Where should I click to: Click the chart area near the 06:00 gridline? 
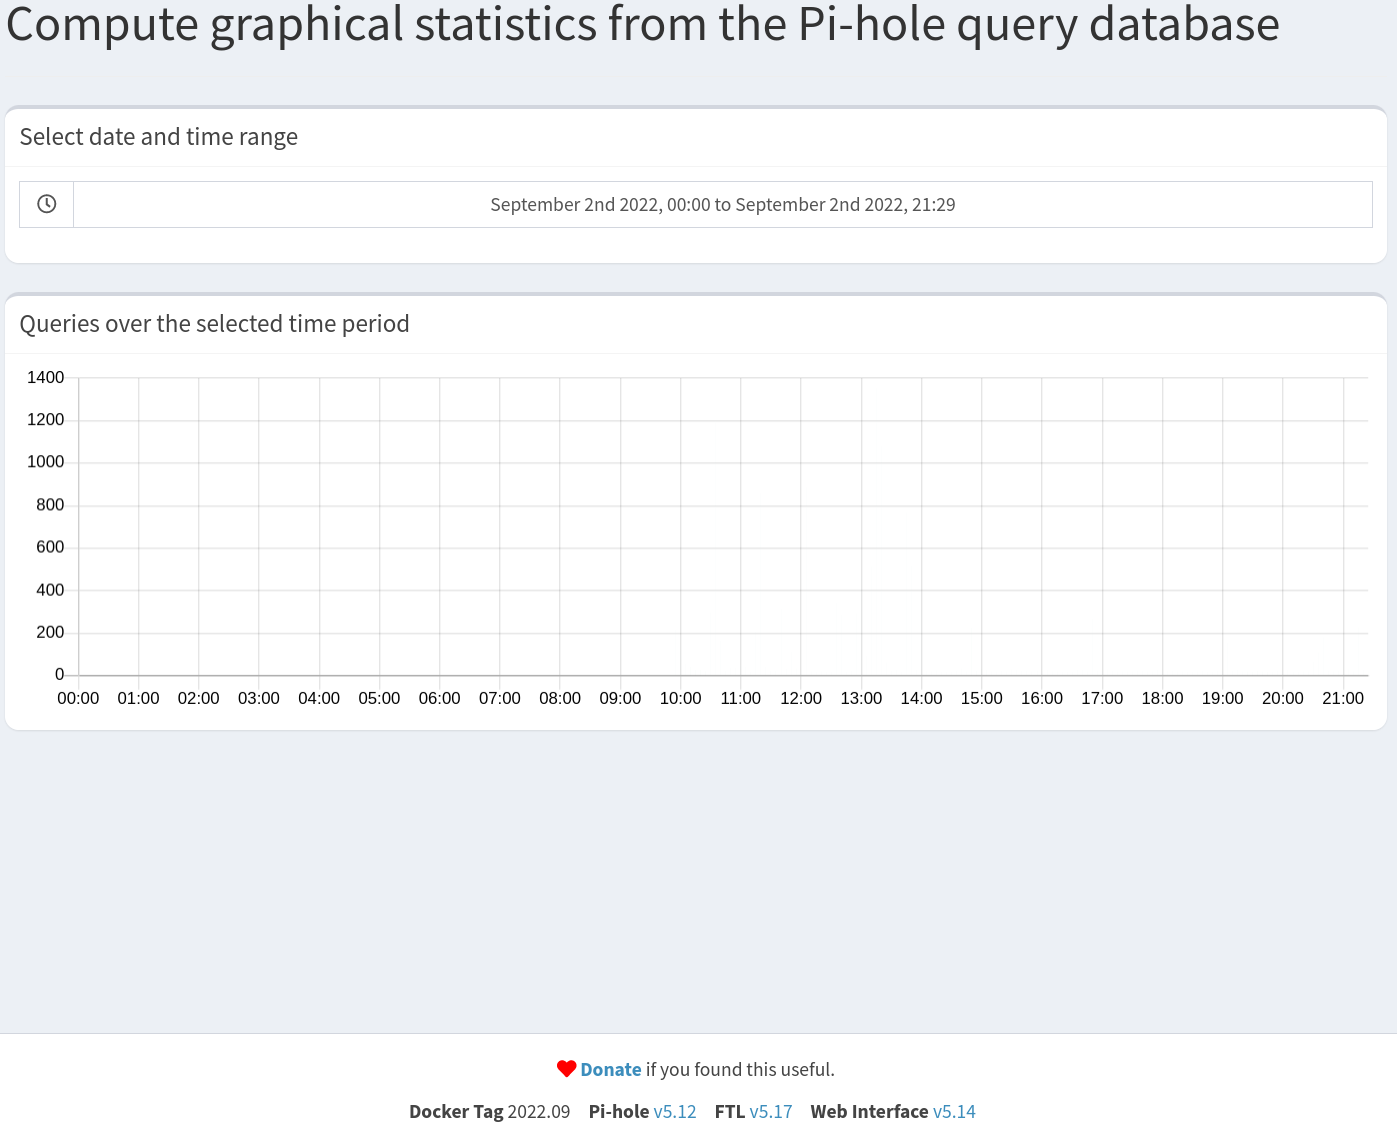(x=440, y=525)
